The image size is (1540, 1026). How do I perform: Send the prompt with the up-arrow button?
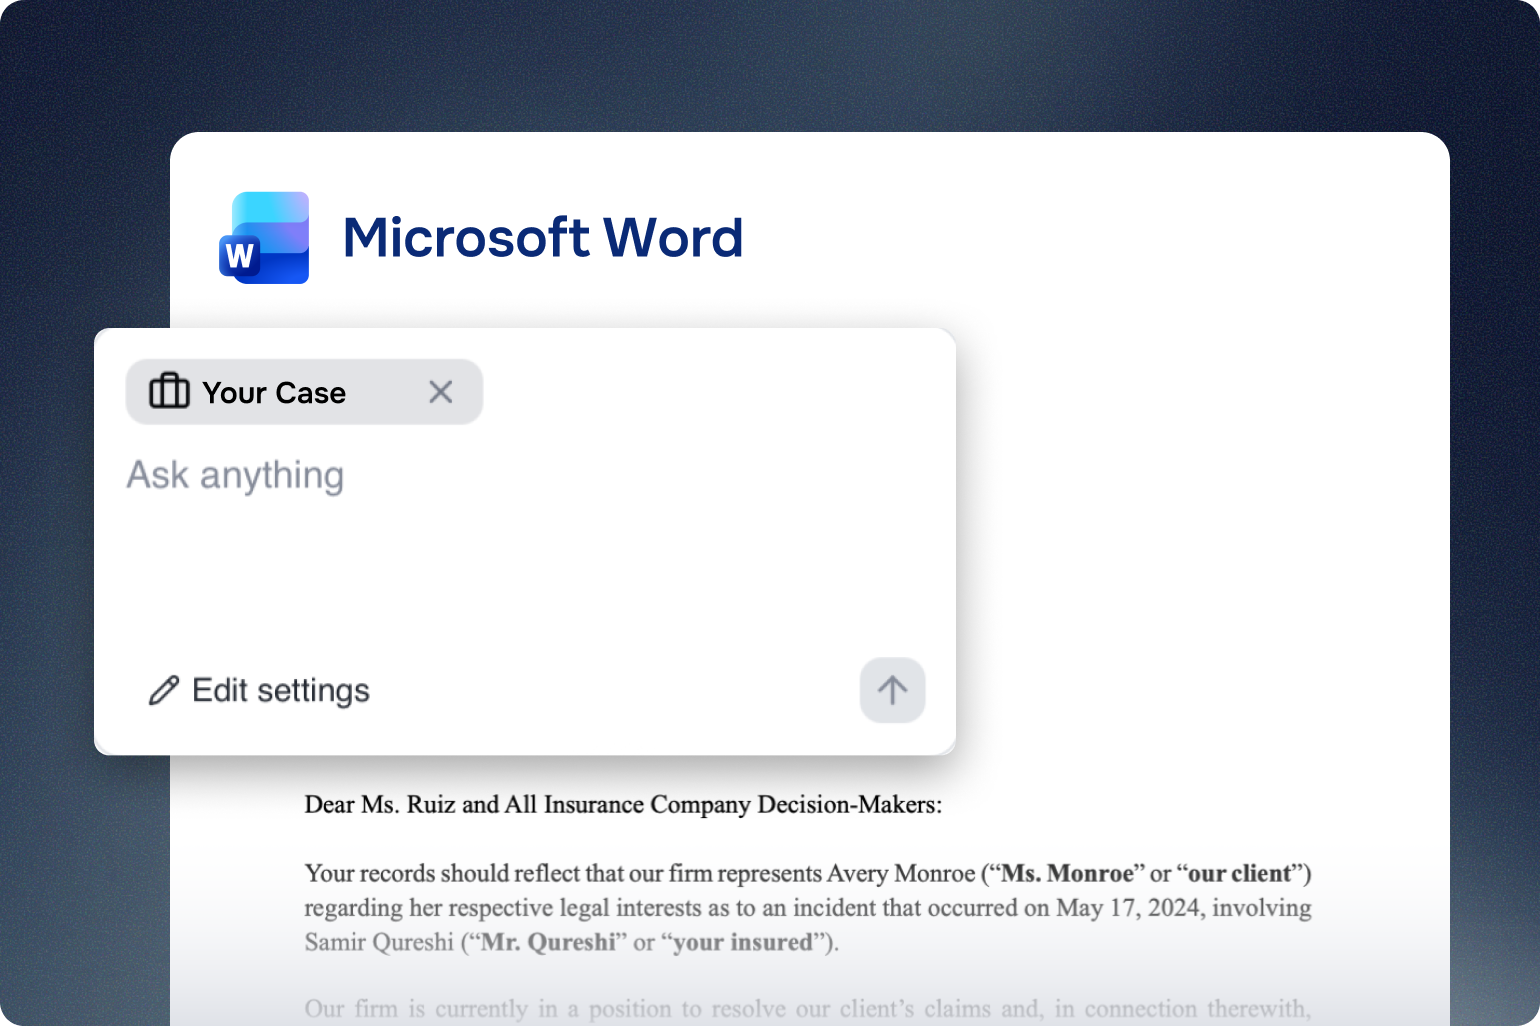[x=892, y=690]
